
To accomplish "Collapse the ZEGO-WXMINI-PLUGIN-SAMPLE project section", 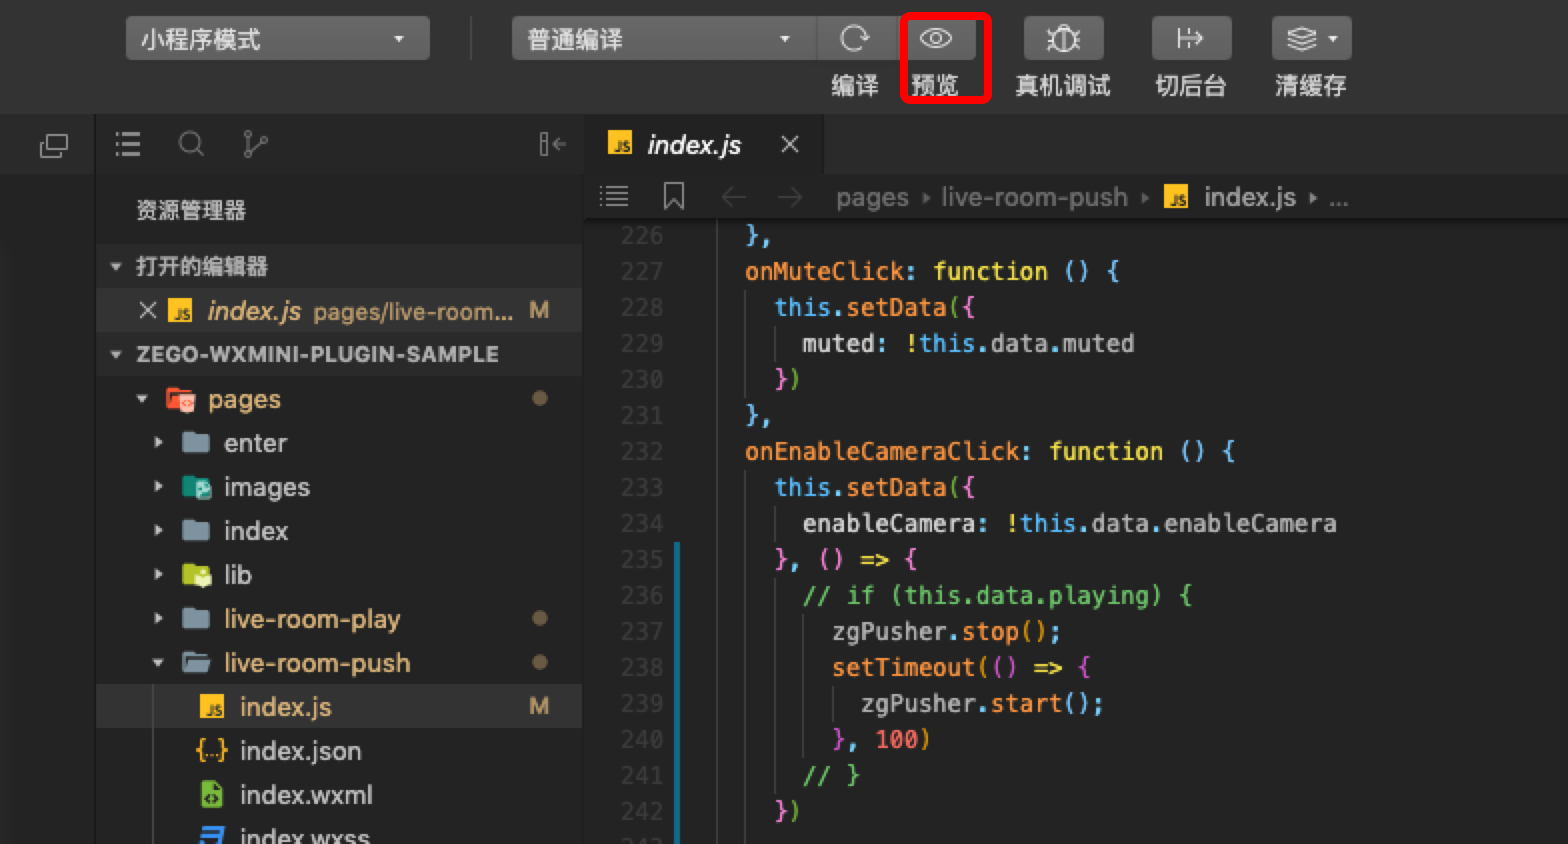I will coord(116,355).
